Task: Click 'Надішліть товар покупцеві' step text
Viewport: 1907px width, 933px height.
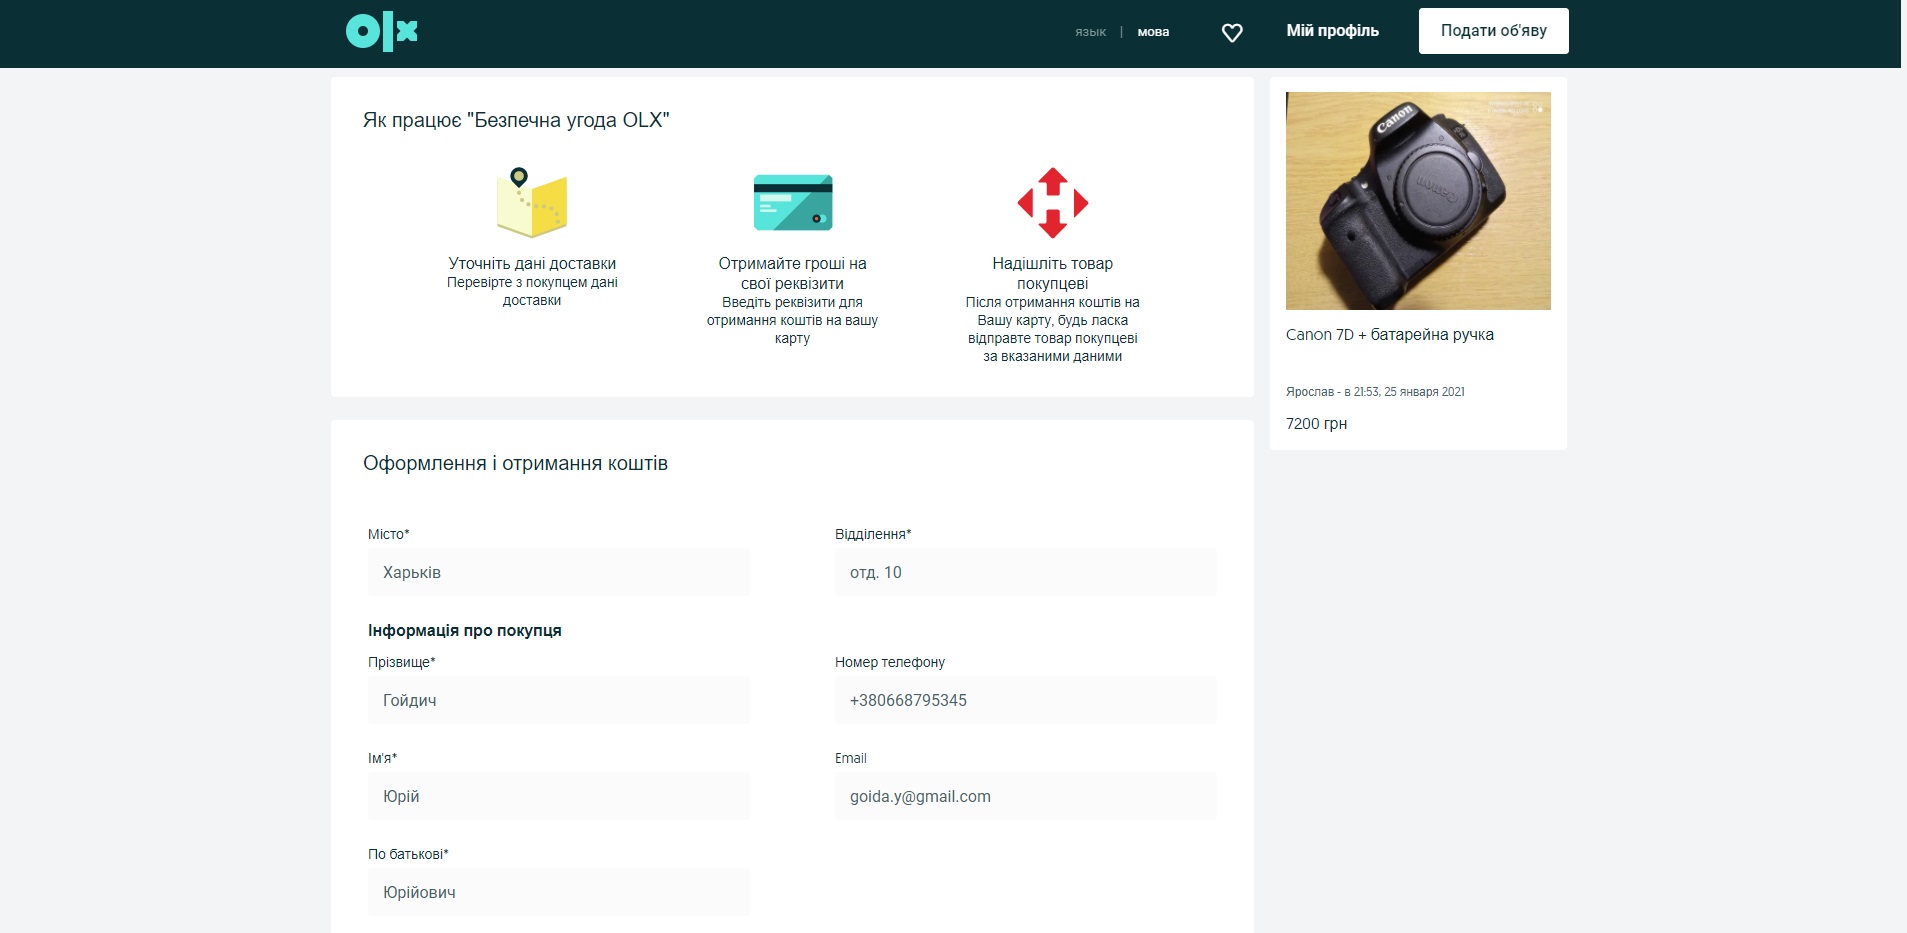Action: 1052,273
